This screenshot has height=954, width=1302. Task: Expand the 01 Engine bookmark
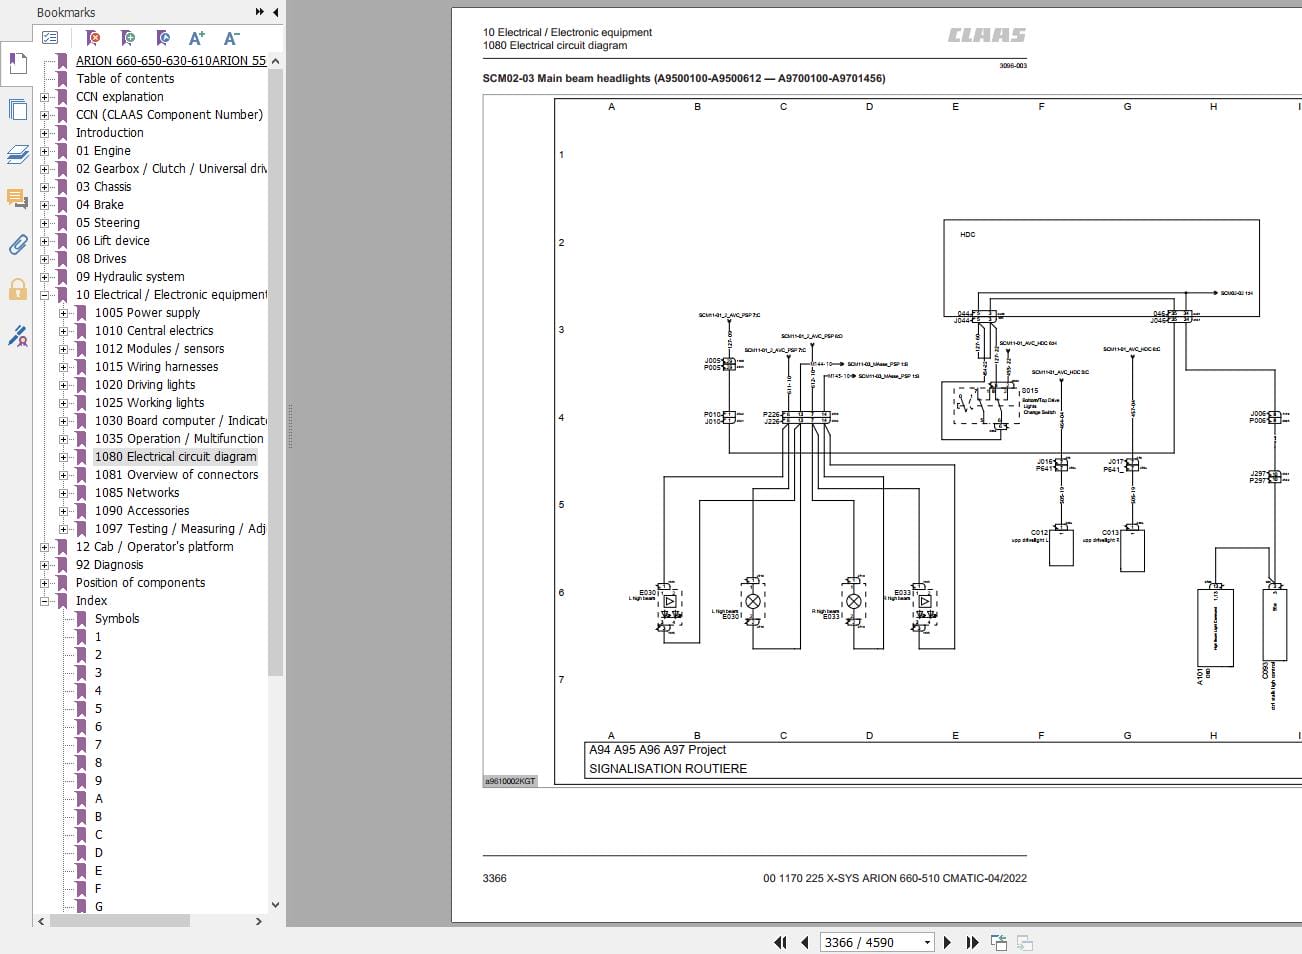[x=44, y=151]
